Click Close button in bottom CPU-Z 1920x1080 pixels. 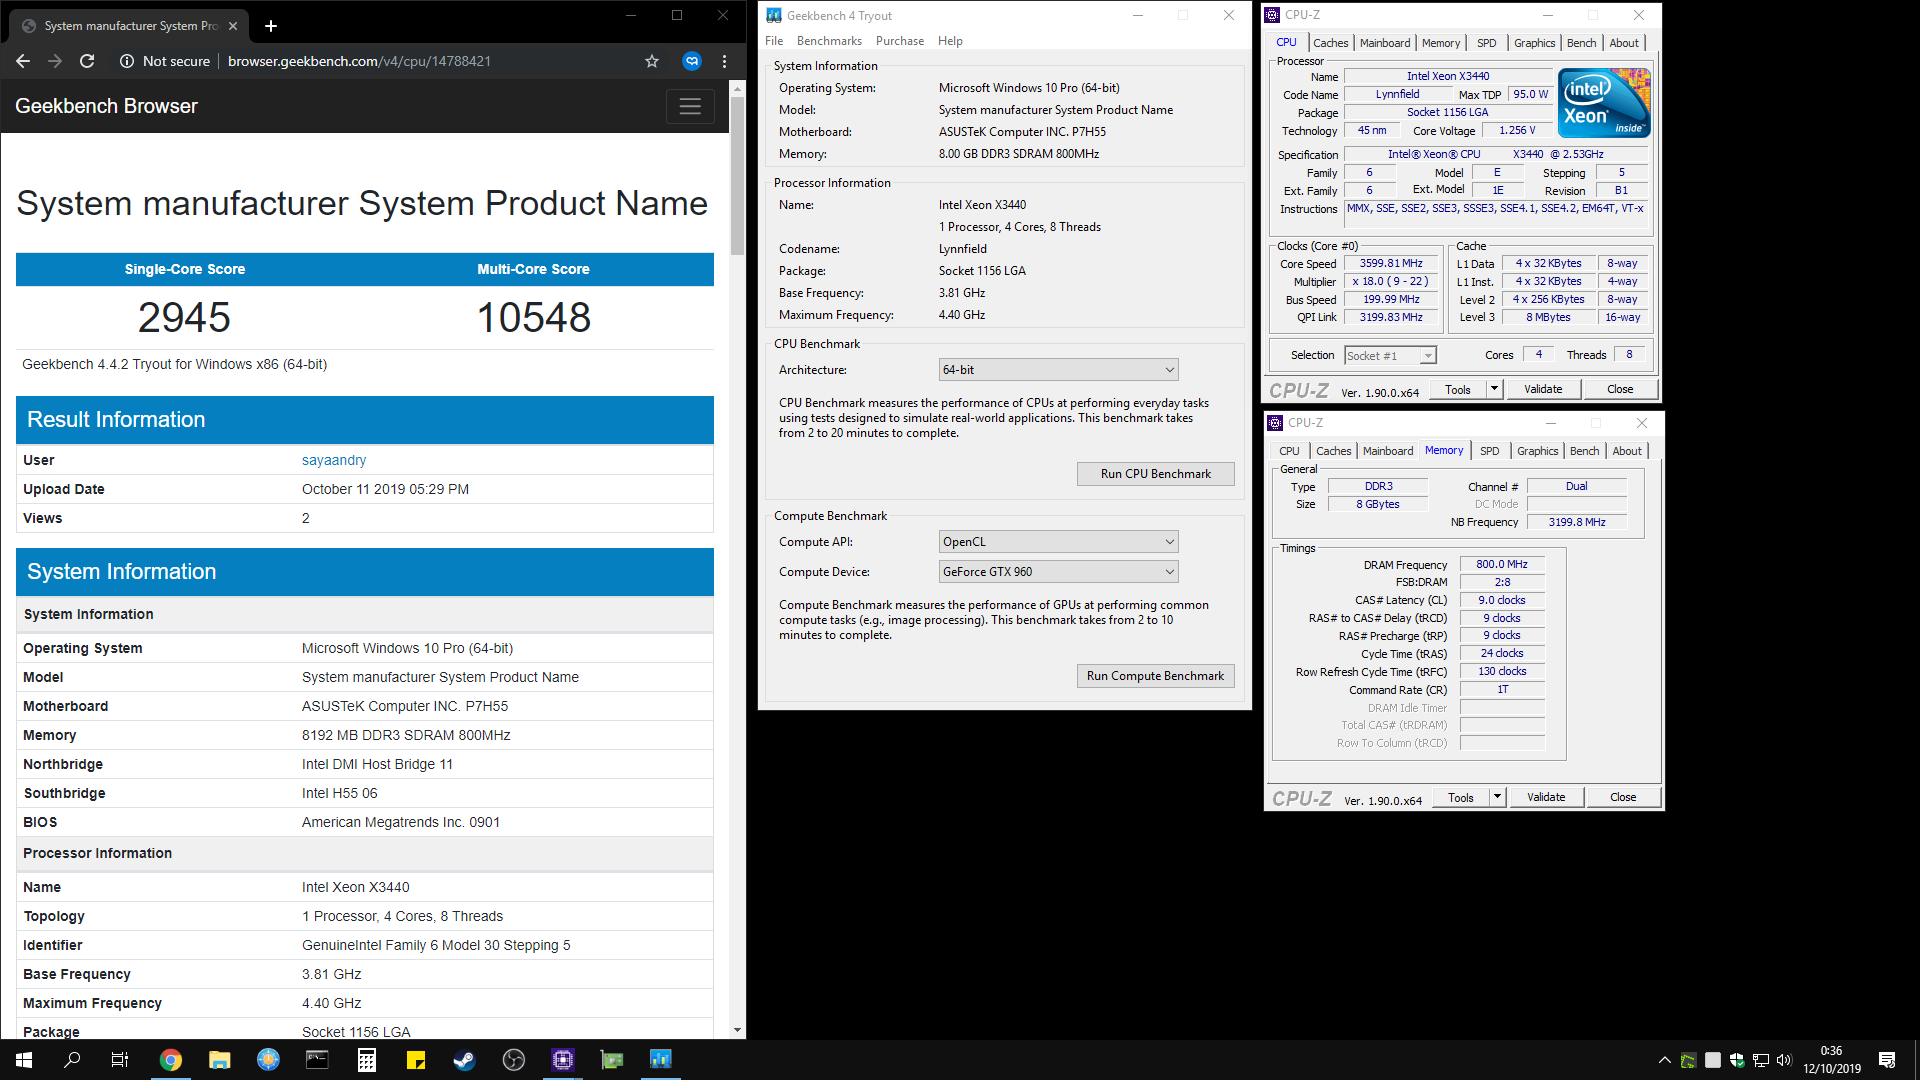pyautogui.click(x=1623, y=798)
